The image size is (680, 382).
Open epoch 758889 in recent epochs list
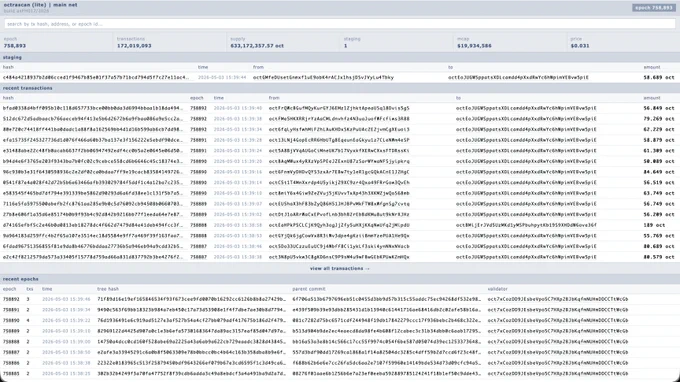point(11,331)
